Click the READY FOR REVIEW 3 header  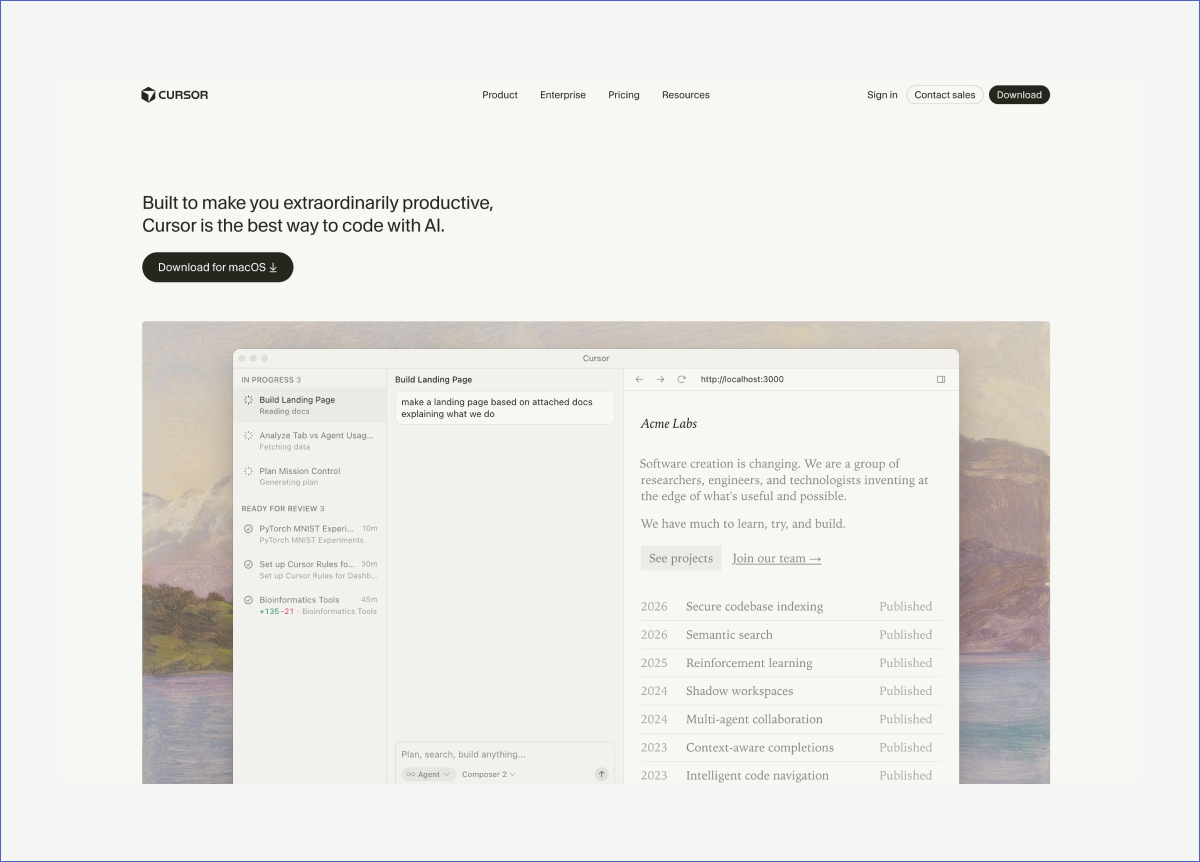283,508
